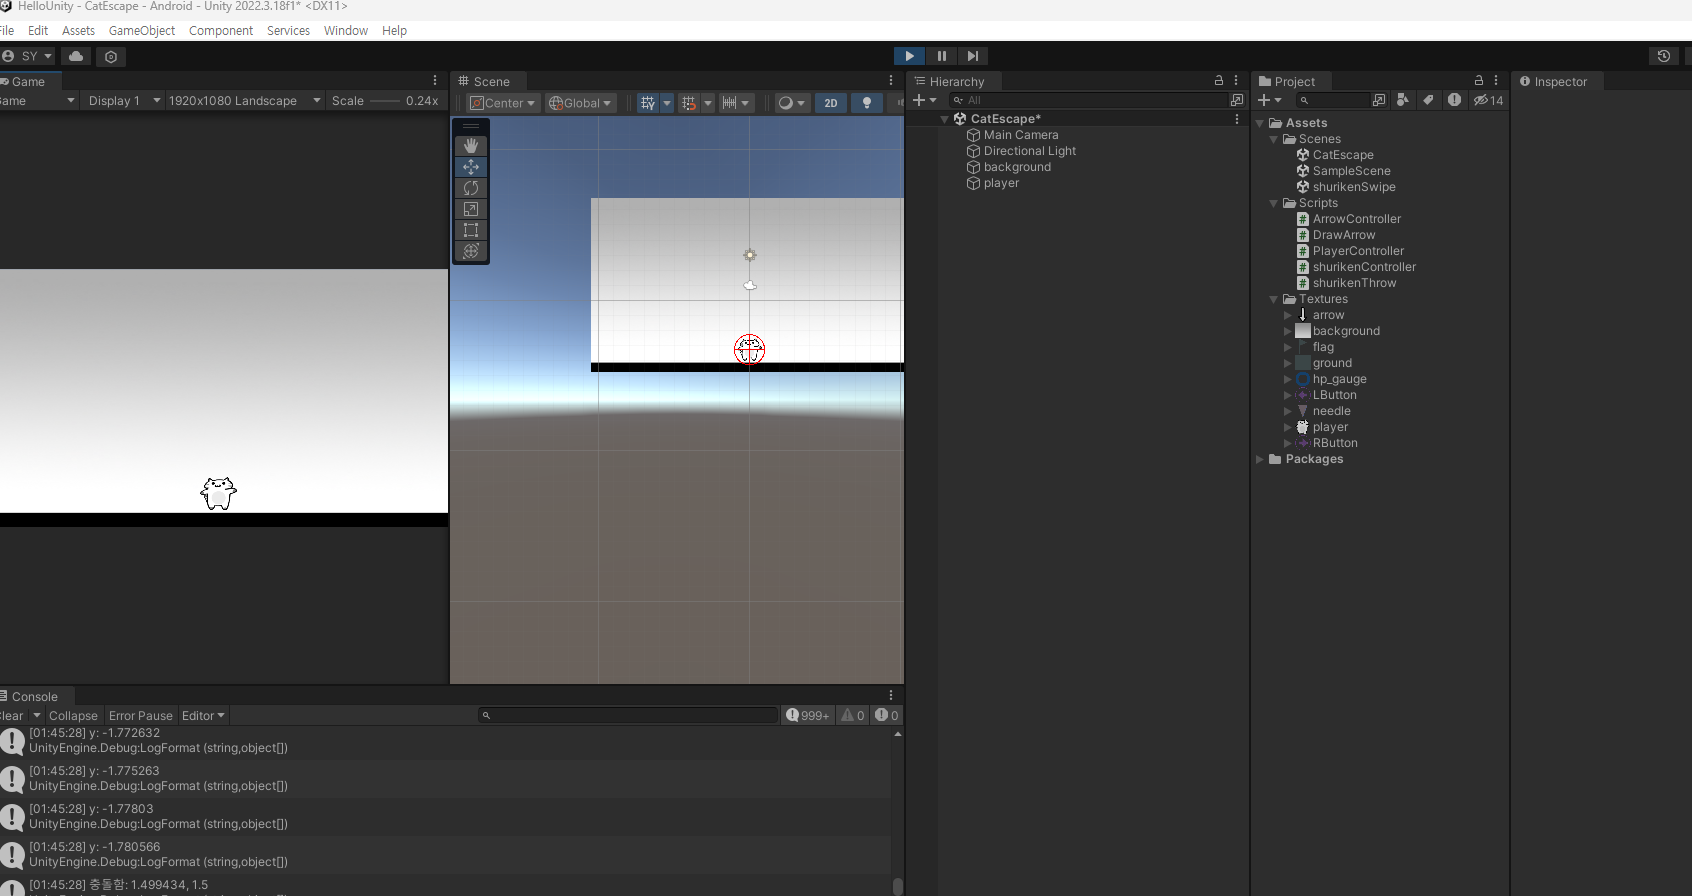Click Hierarchy create plus button
The height and width of the screenshot is (896, 1692).
coord(924,100)
